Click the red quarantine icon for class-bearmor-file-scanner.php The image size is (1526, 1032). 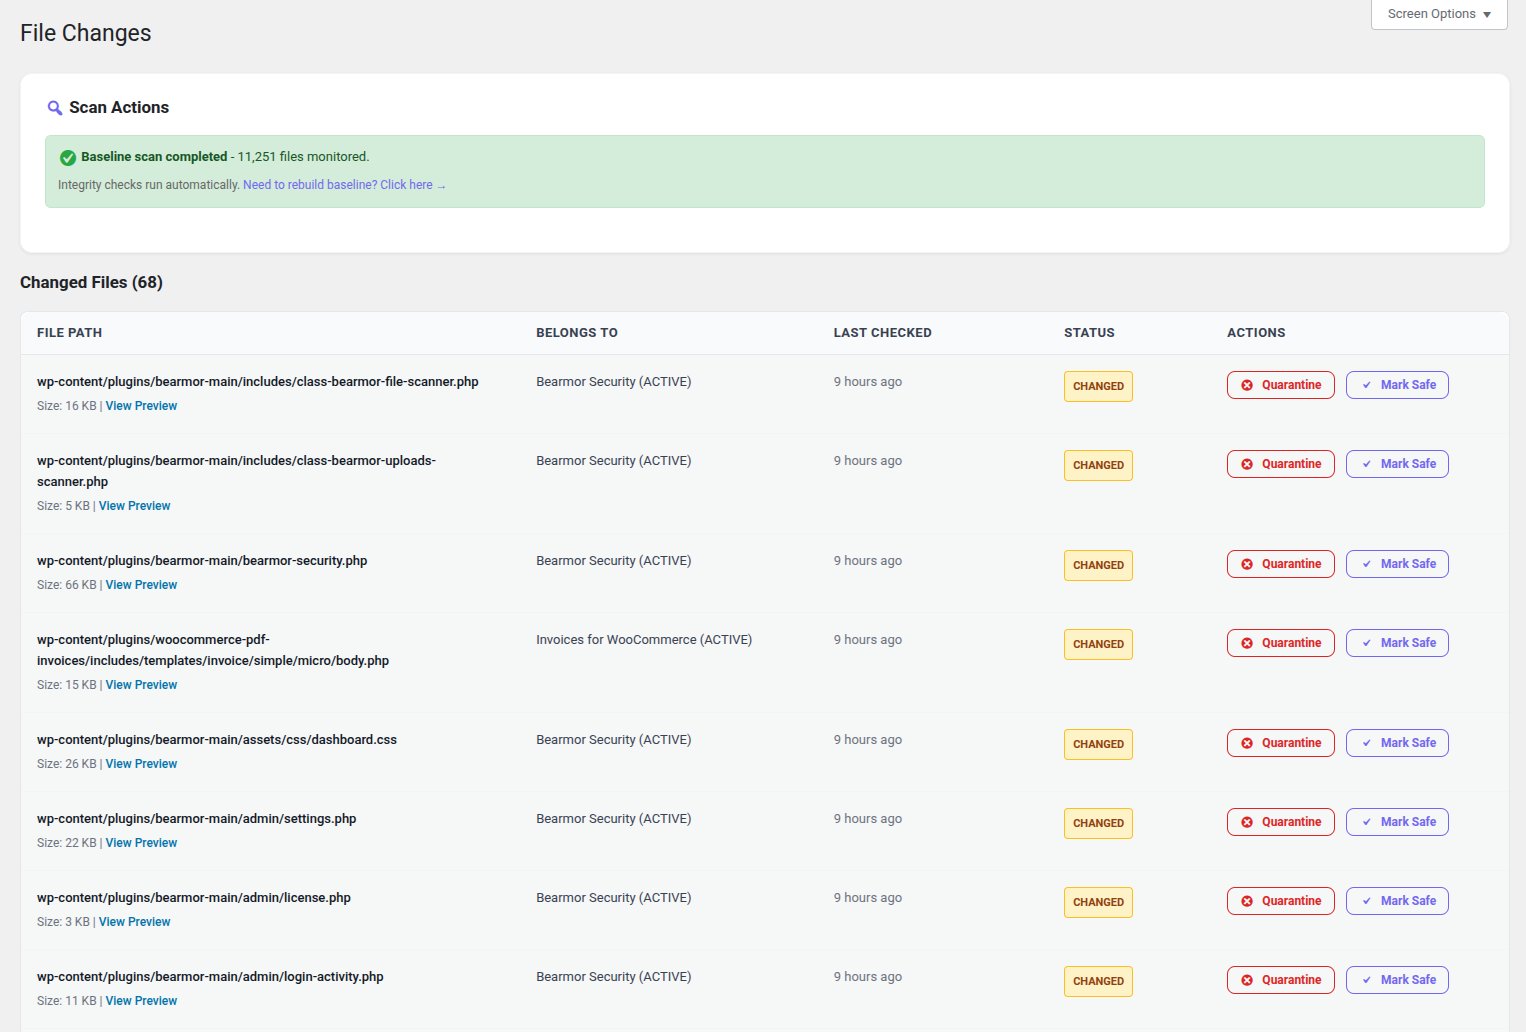tap(1247, 385)
